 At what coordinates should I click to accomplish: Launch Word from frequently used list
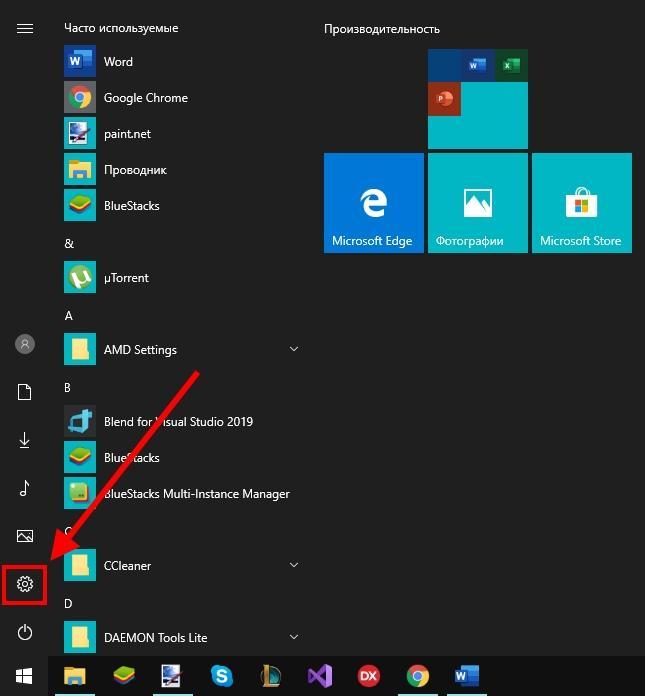[x=184, y=61]
